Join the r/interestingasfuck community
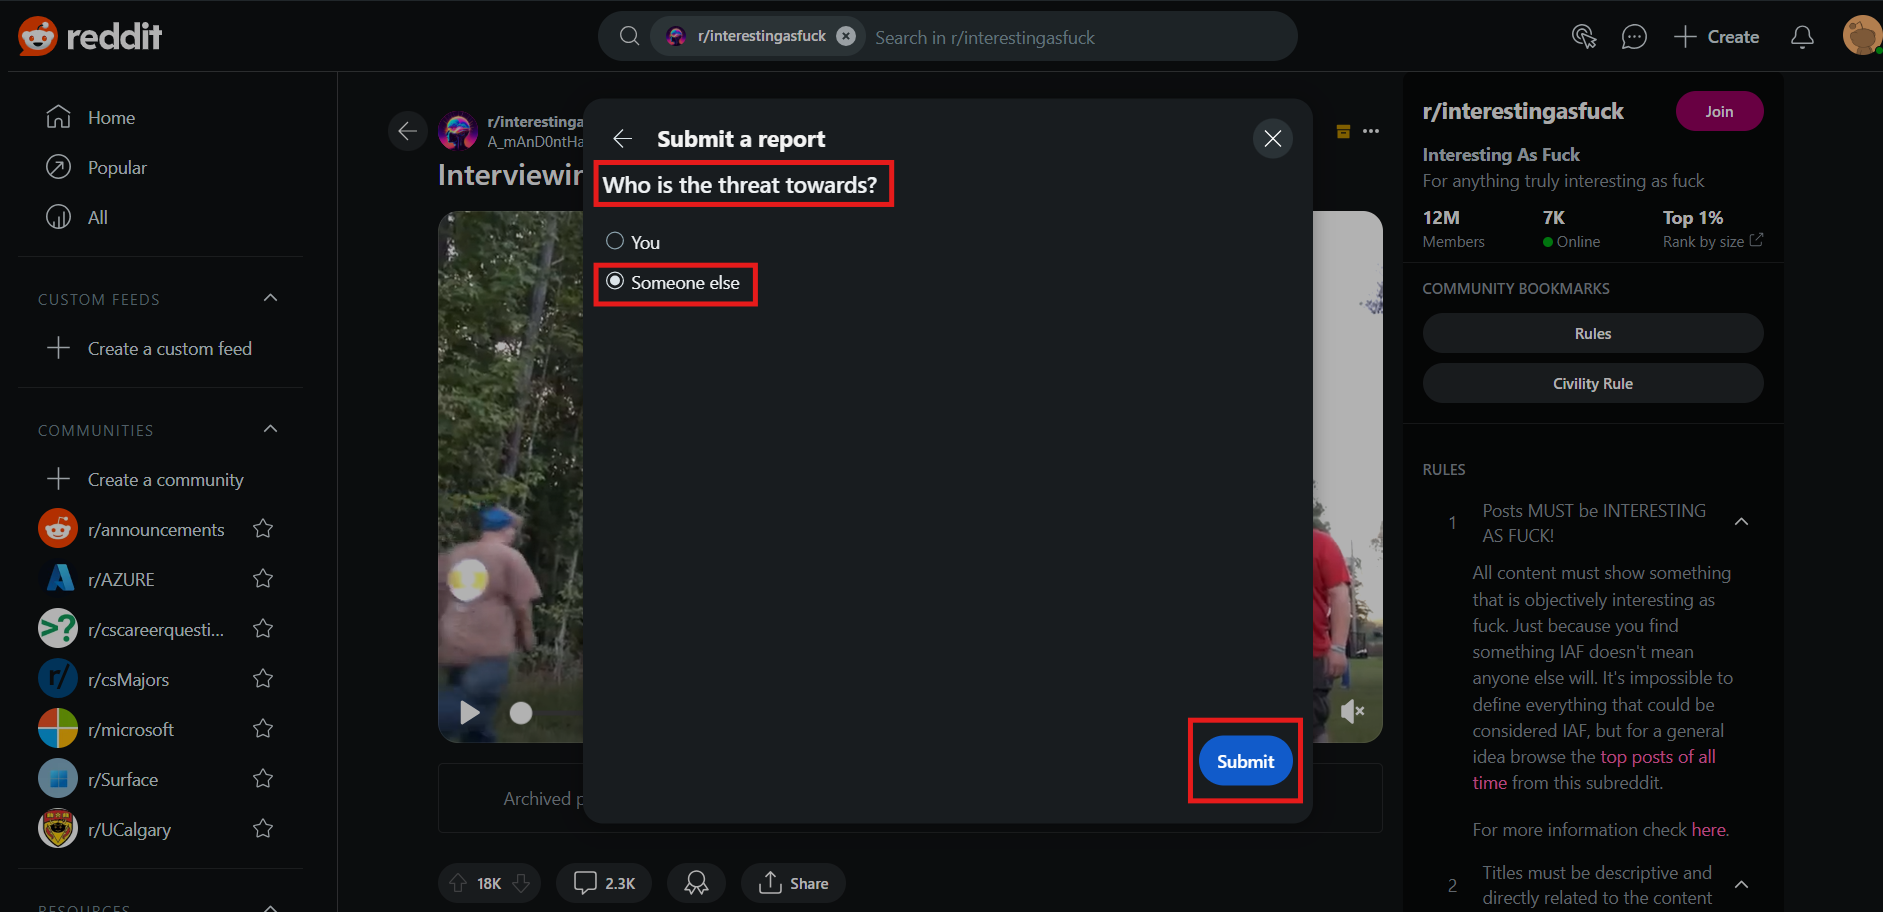The image size is (1883, 912). [x=1720, y=111]
